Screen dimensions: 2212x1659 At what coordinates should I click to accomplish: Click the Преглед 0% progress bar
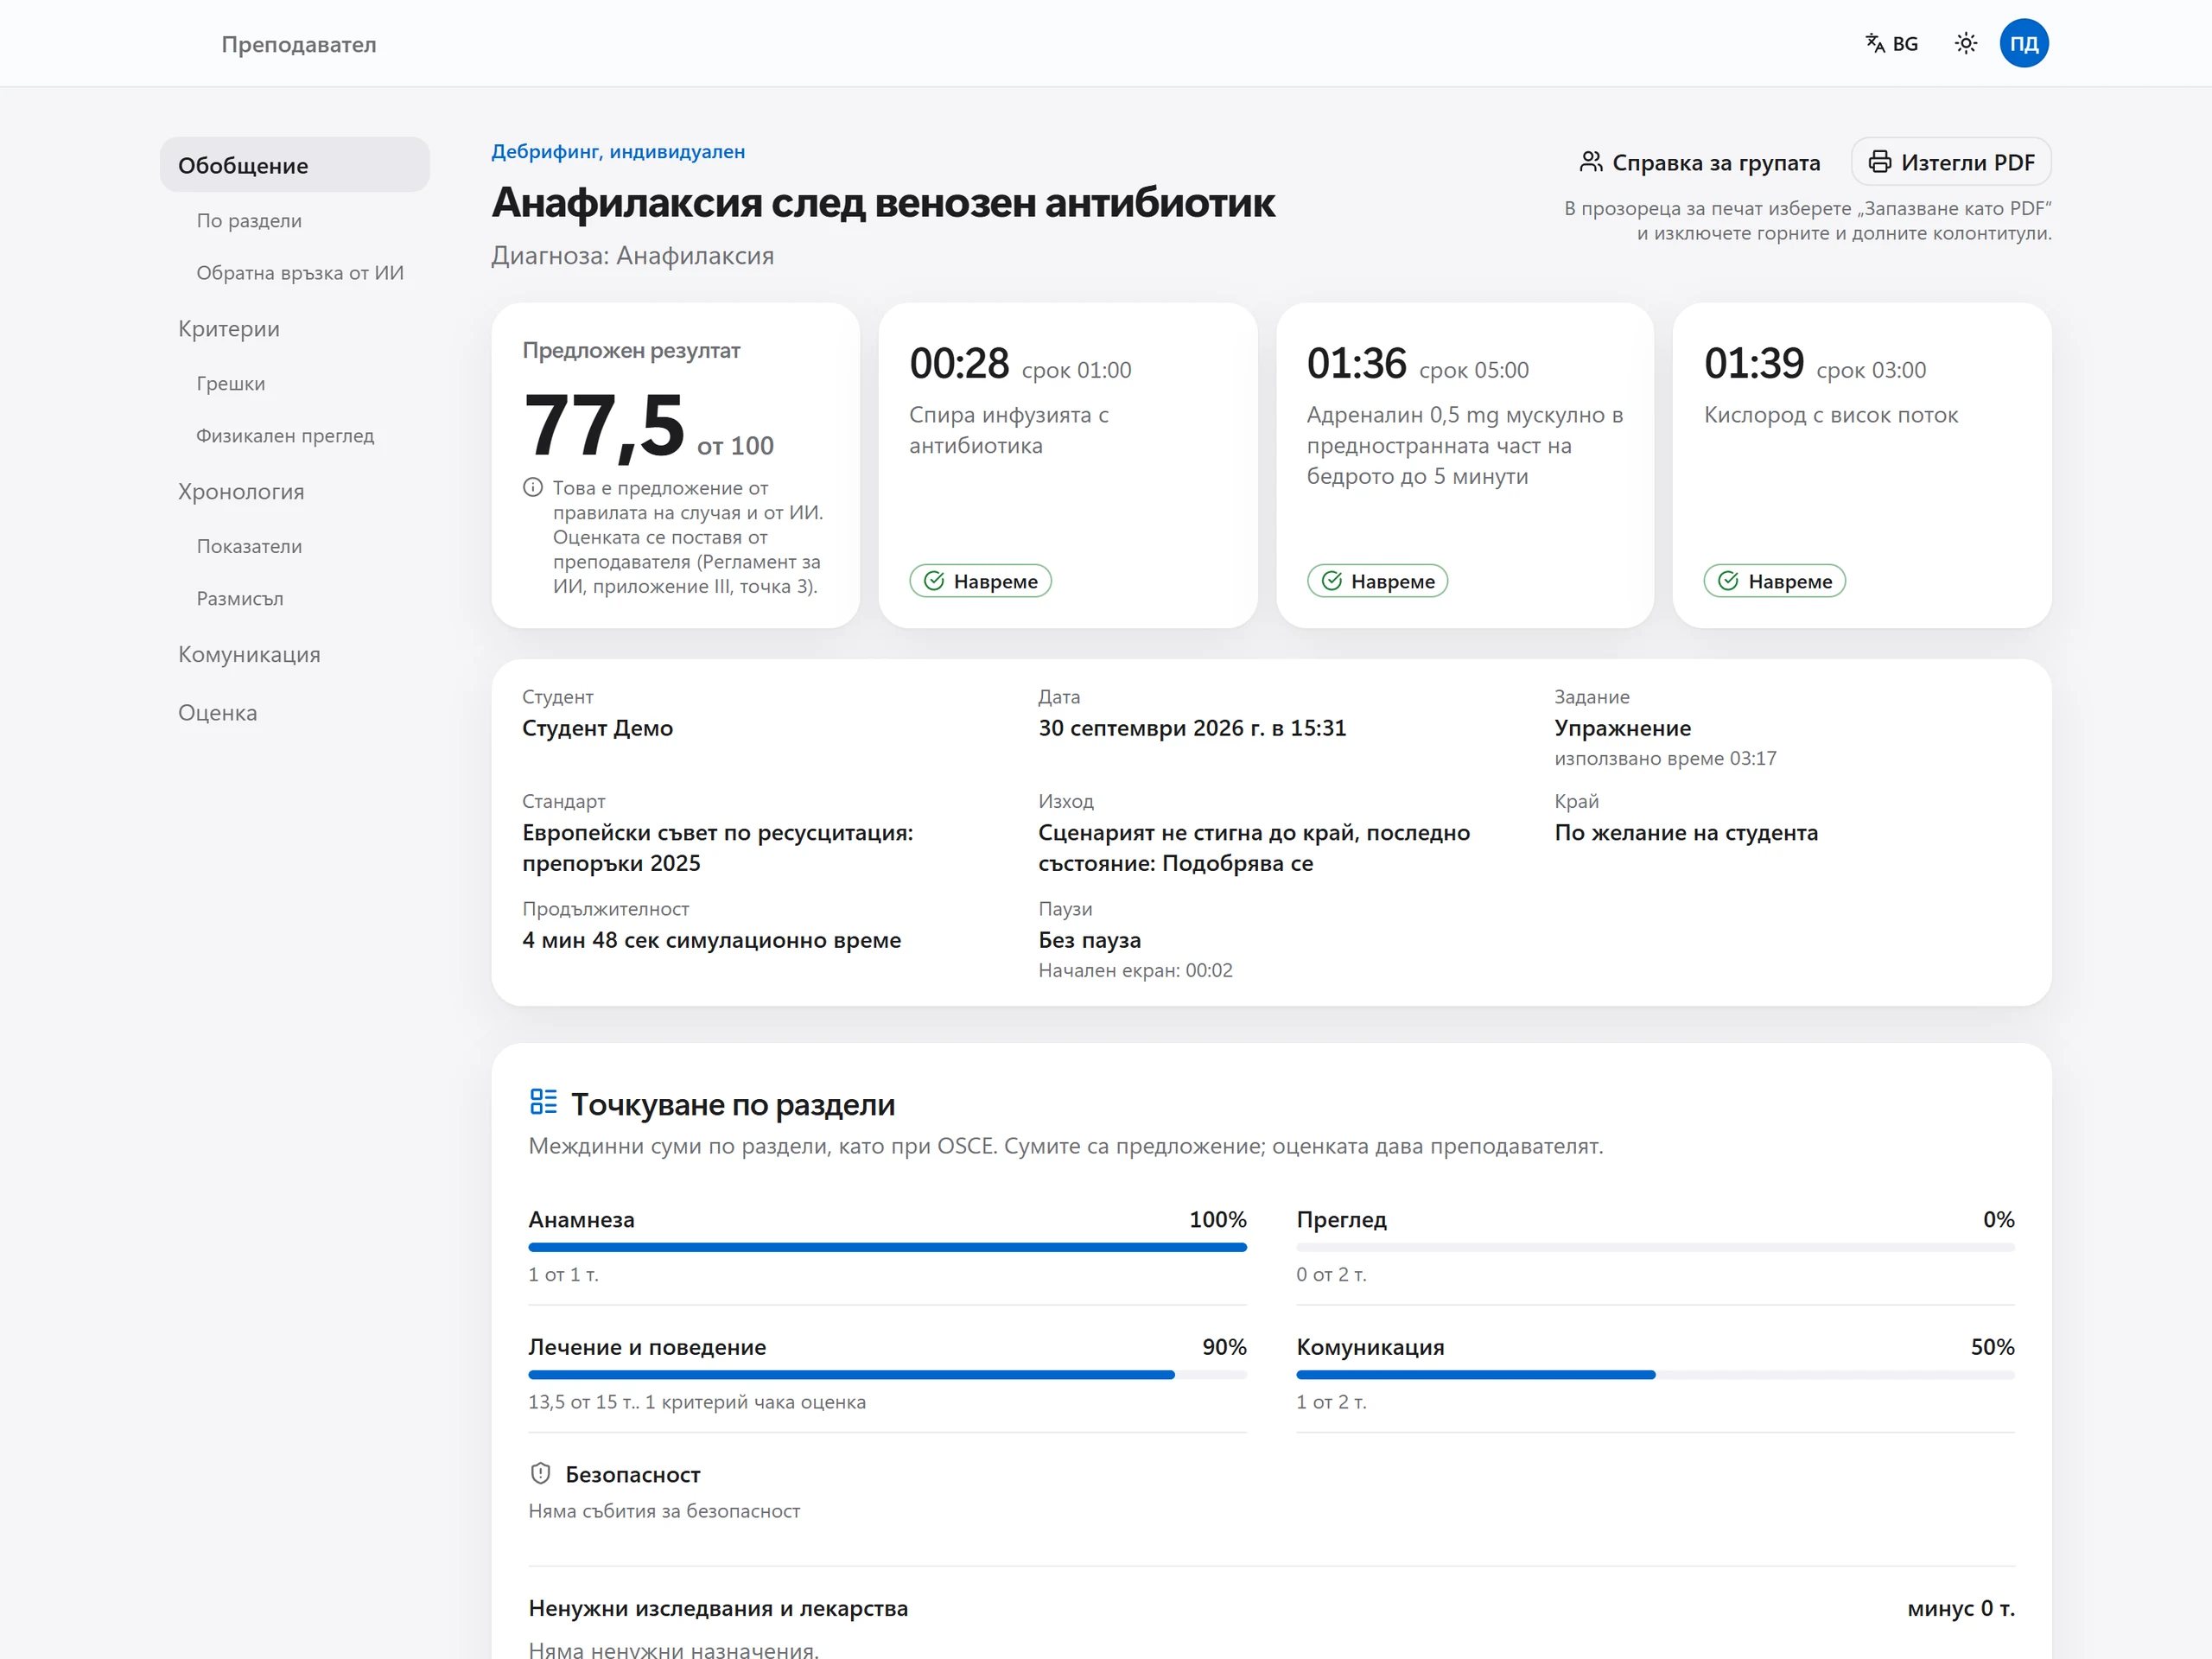[1655, 1247]
